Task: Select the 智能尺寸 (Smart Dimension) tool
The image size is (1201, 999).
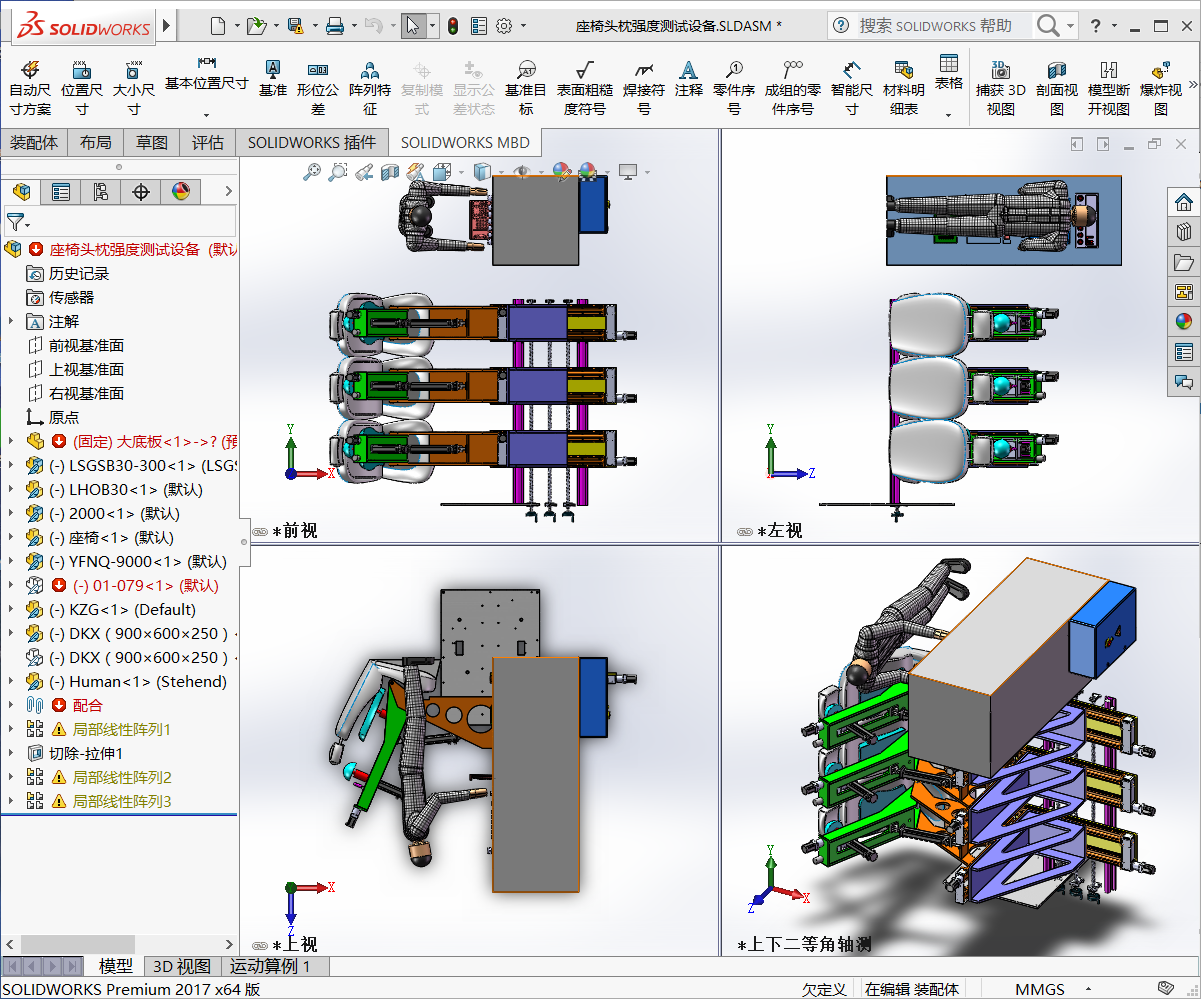Action: 852,88
